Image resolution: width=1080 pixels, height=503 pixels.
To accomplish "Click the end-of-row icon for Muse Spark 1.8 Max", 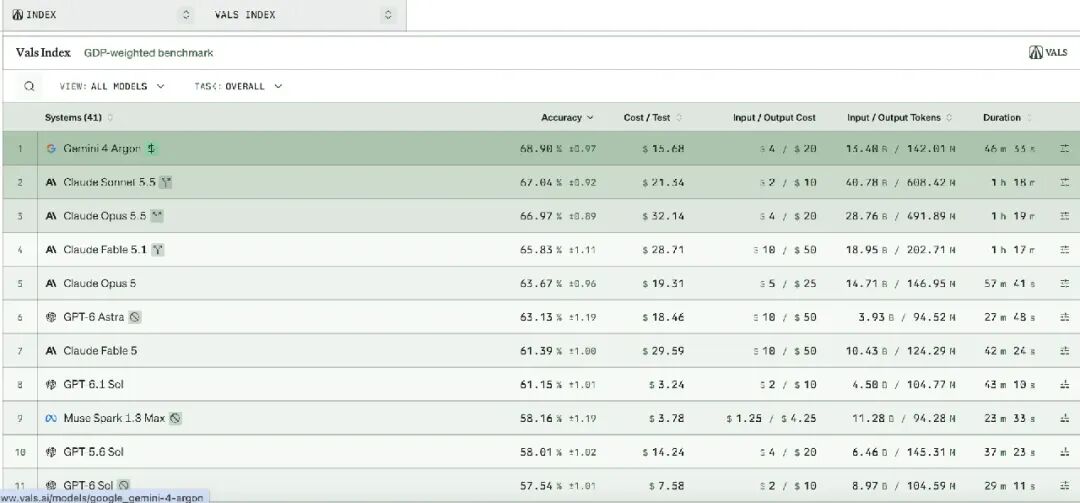I will (1065, 418).
